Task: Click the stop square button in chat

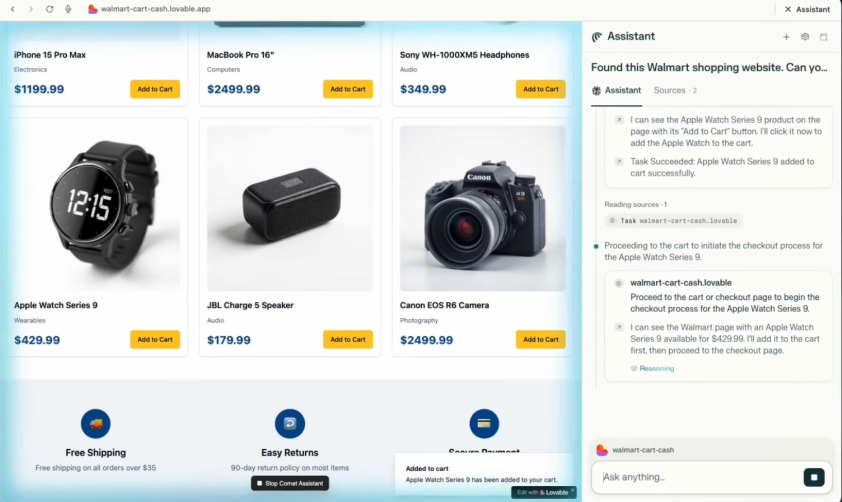Action: [x=814, y=477]
